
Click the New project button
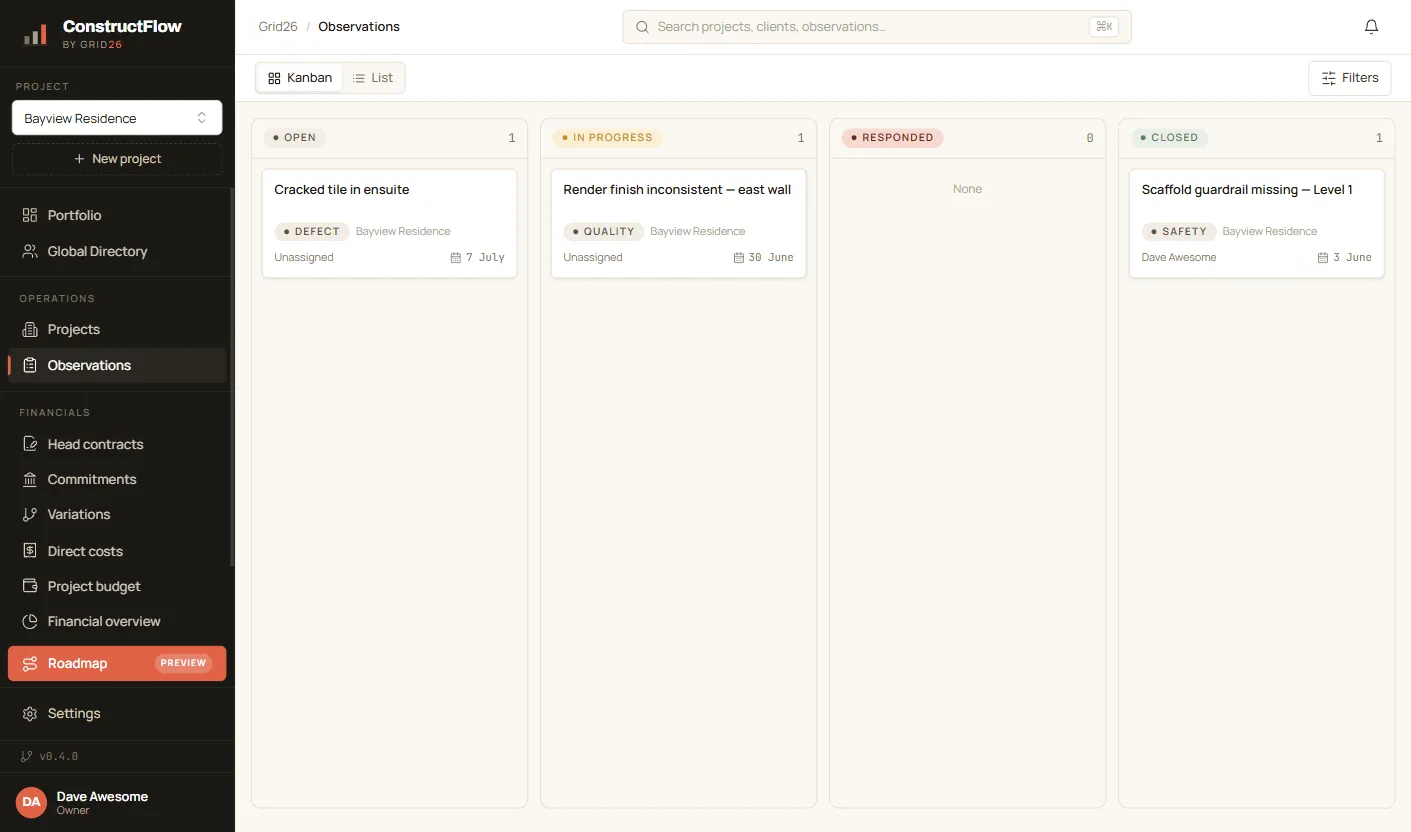117,159
